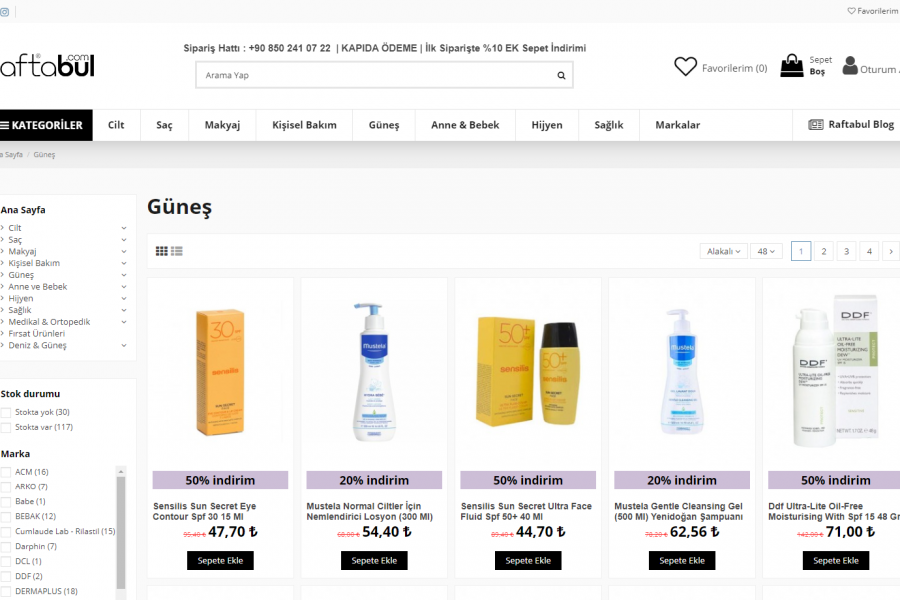The width and height of the screenshot is (900, 600).
Task: Open the shopping bag cart icon
Action: (792, 66)
